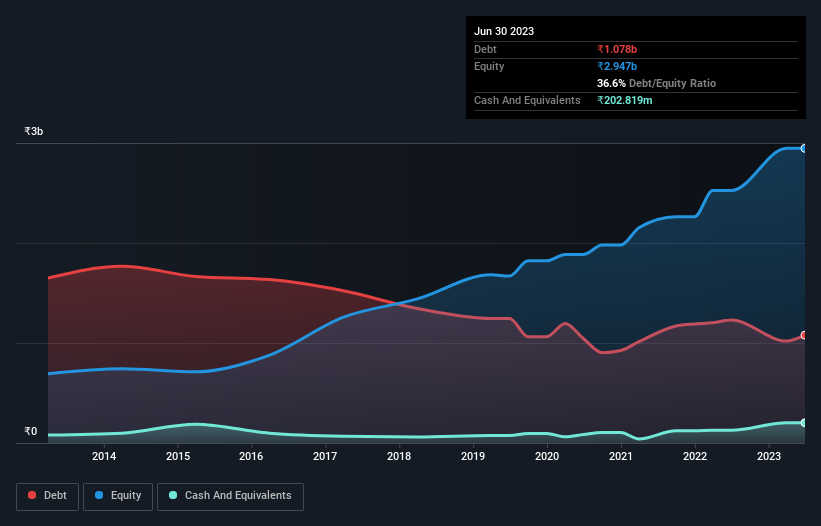Select the 2016 x-axis label
Image resolution: width=821 pixels, height=526 pixels.
tap(251, 456)
